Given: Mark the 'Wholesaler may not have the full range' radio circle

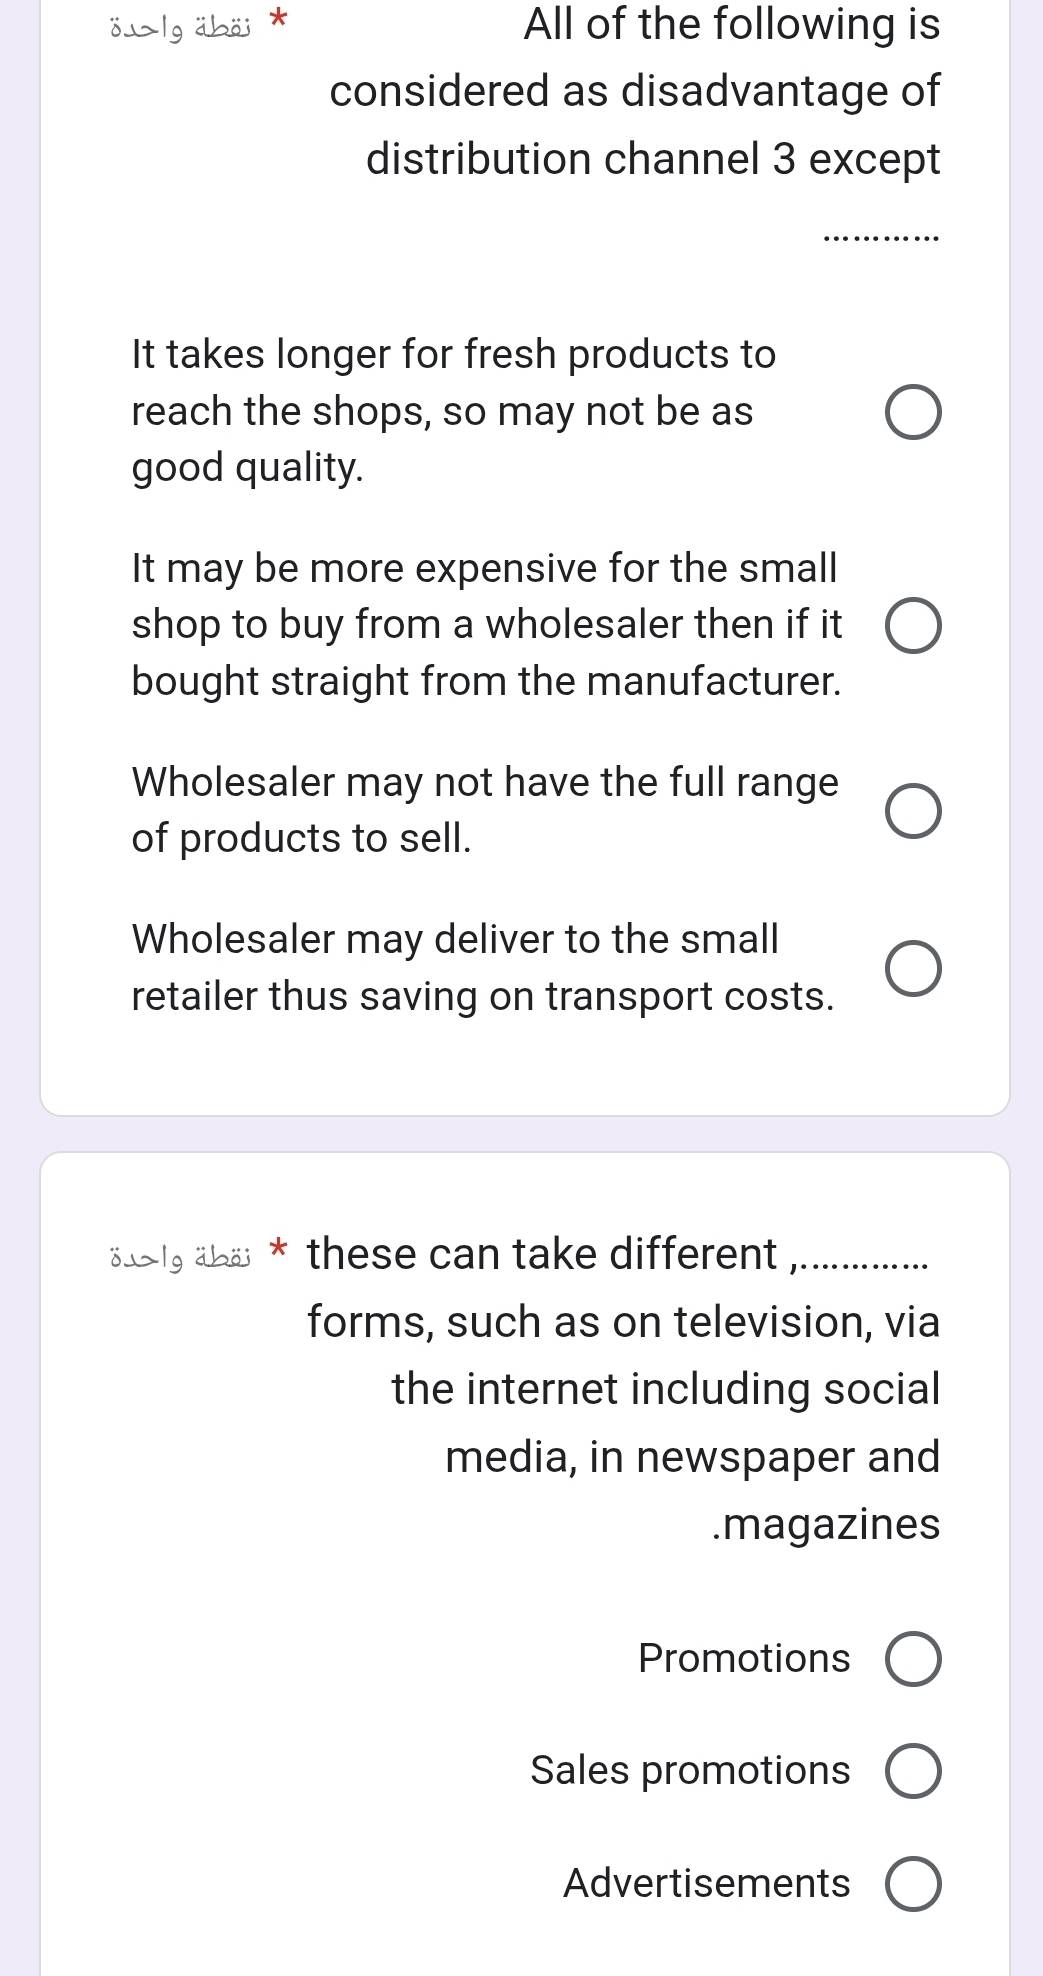Looking at the screenshot, I should point(912,810).
